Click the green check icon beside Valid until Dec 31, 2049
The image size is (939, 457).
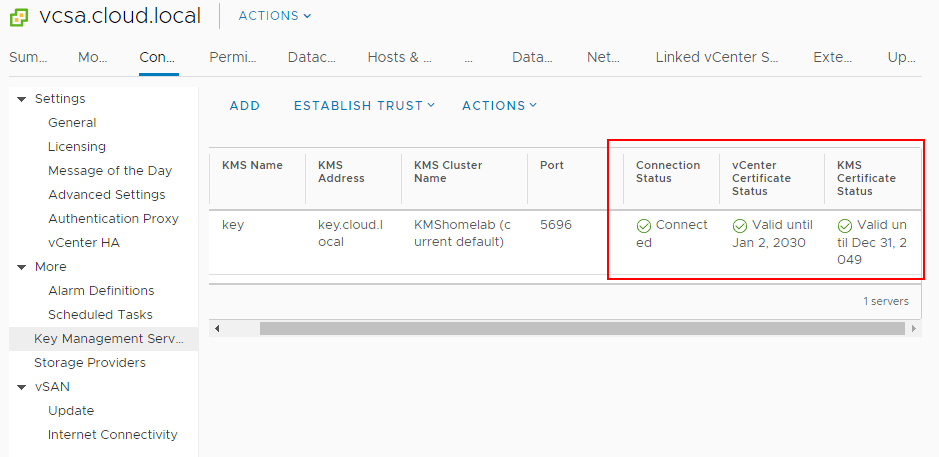[x=844, y=226]
